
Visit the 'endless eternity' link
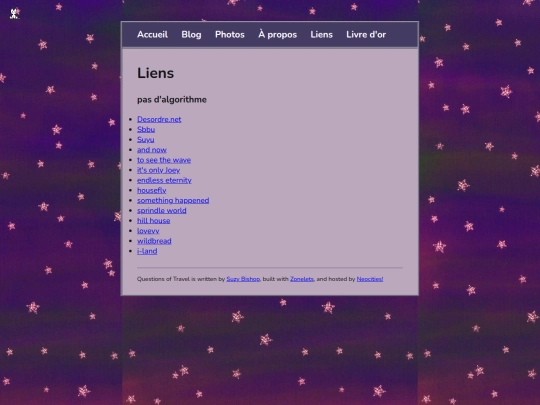pyautogui.click(x=164, y=180)
